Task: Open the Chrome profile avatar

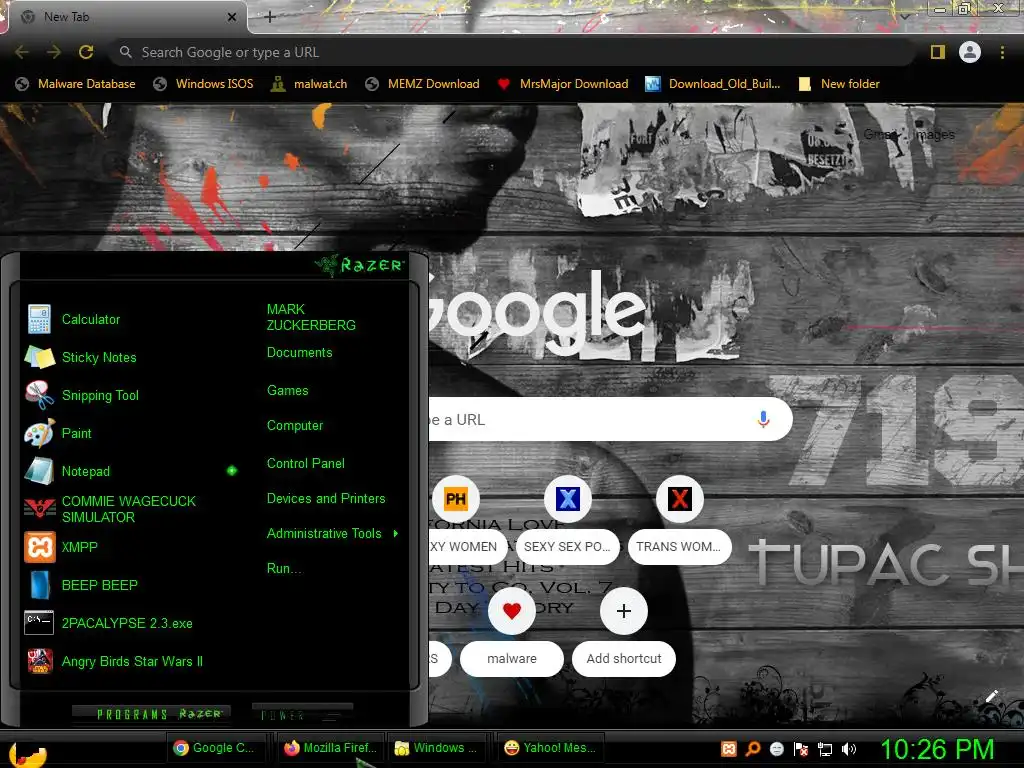Action: [x=970, y=52]
